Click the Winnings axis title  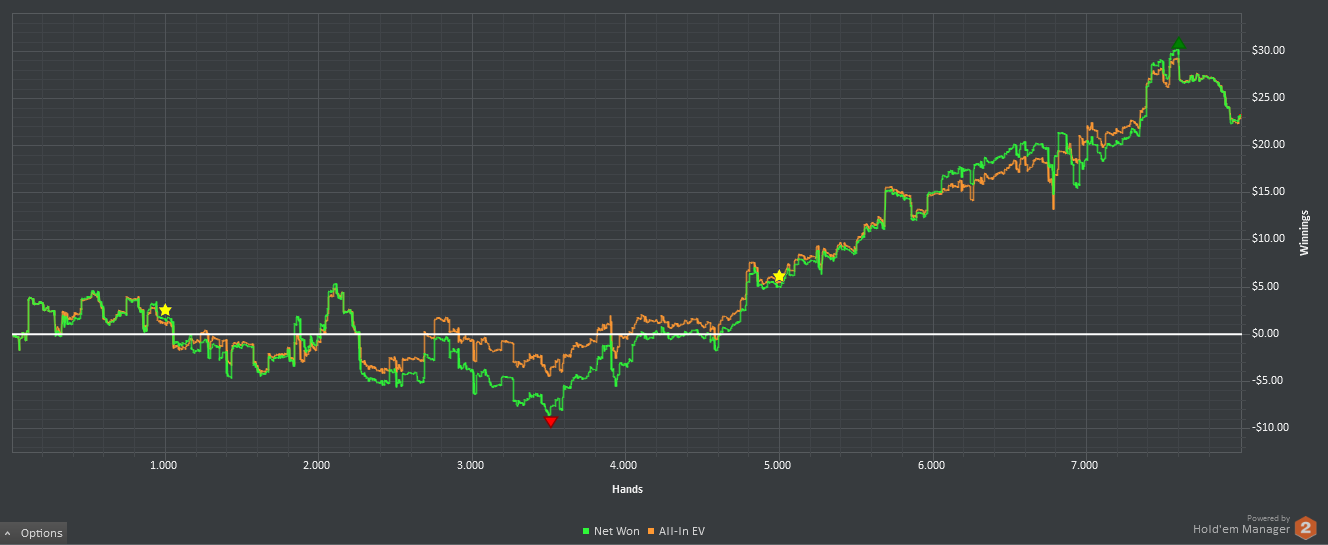[x=1304, y=233]
